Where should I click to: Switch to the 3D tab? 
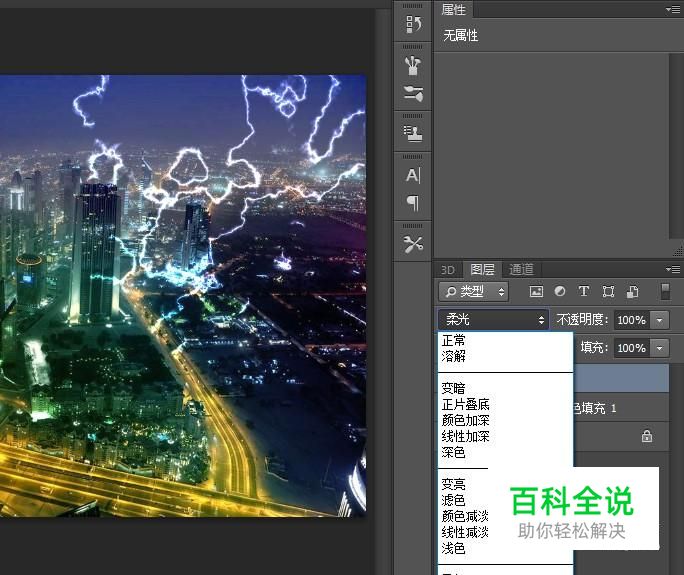pyautogui.click(x=448, y=270)
